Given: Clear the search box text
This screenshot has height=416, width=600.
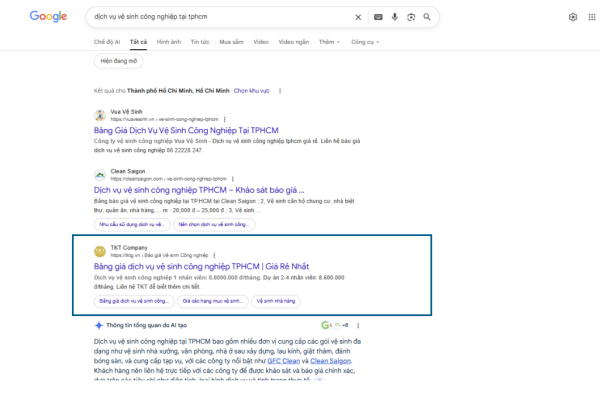Looking at the screenshot, I should coord(359,17).
